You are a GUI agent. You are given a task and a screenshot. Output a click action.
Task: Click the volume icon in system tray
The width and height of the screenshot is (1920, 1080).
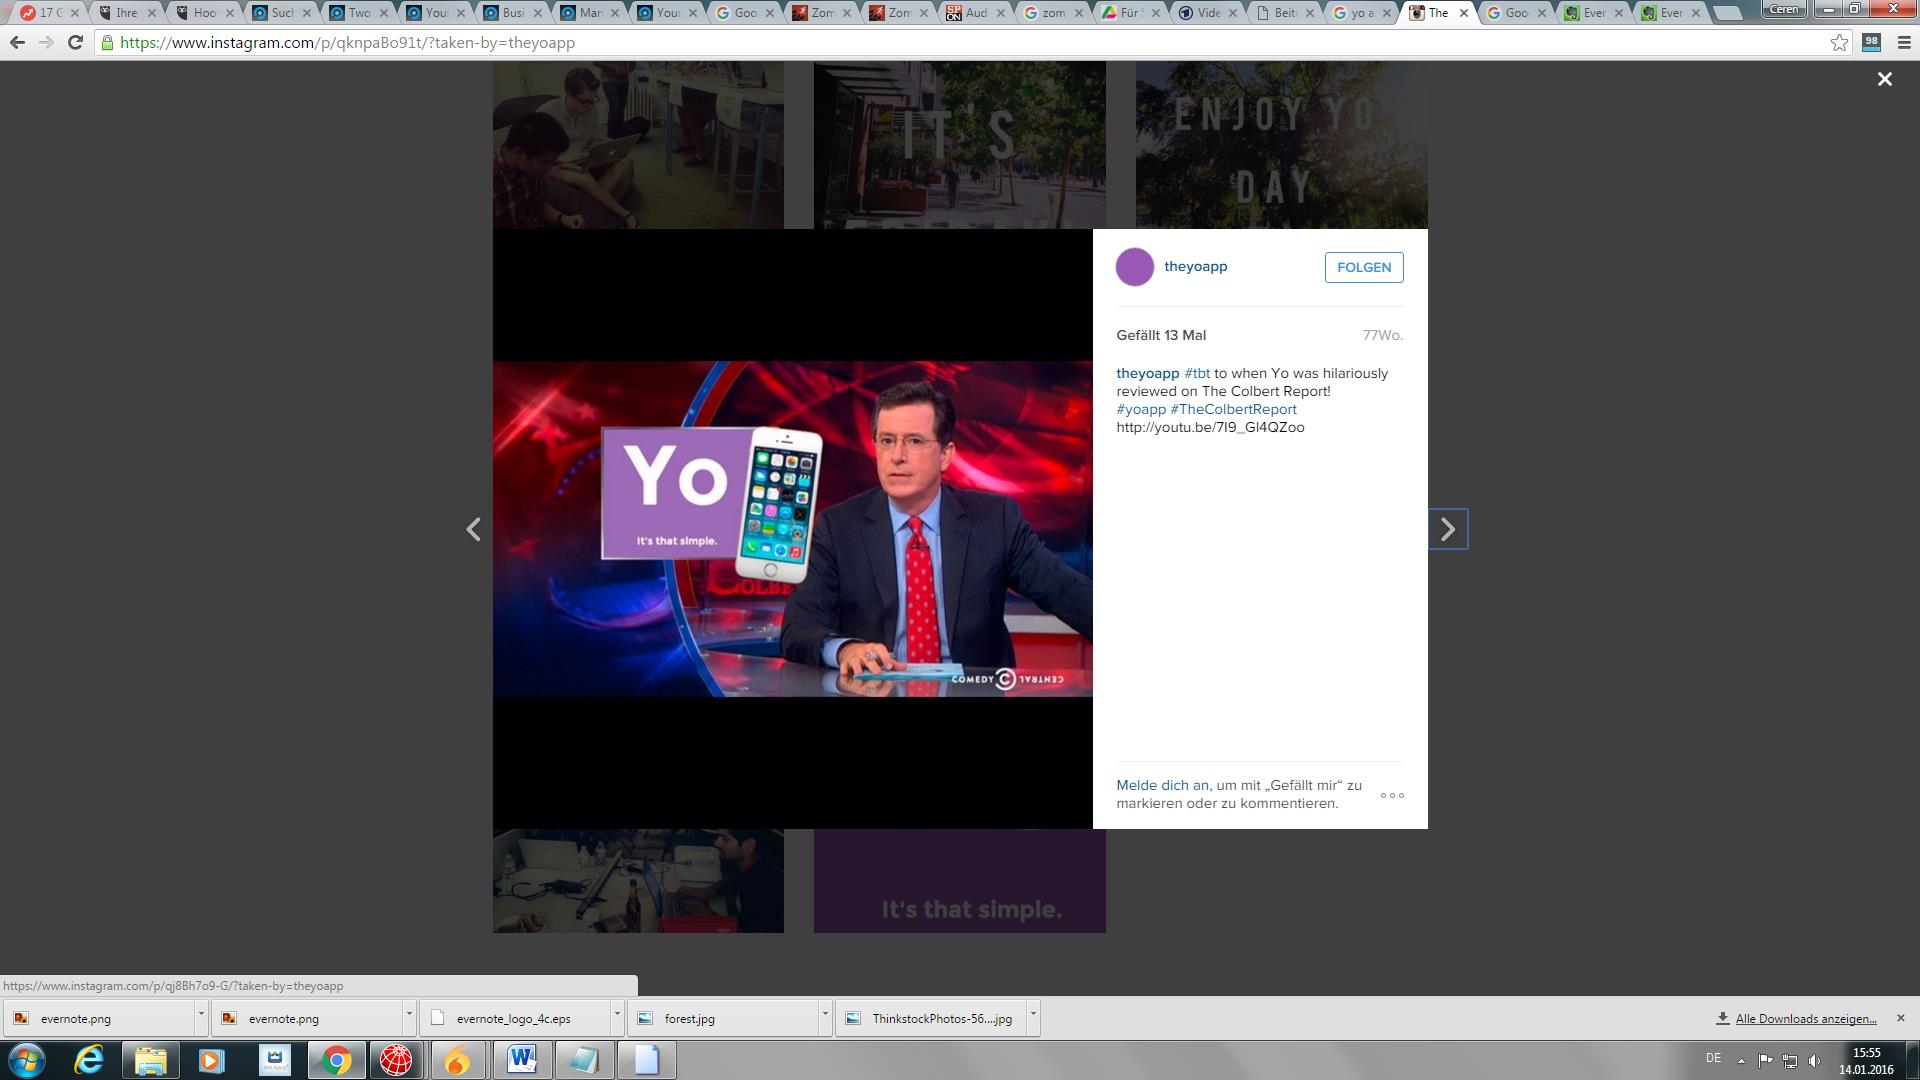point(1814,1060)
